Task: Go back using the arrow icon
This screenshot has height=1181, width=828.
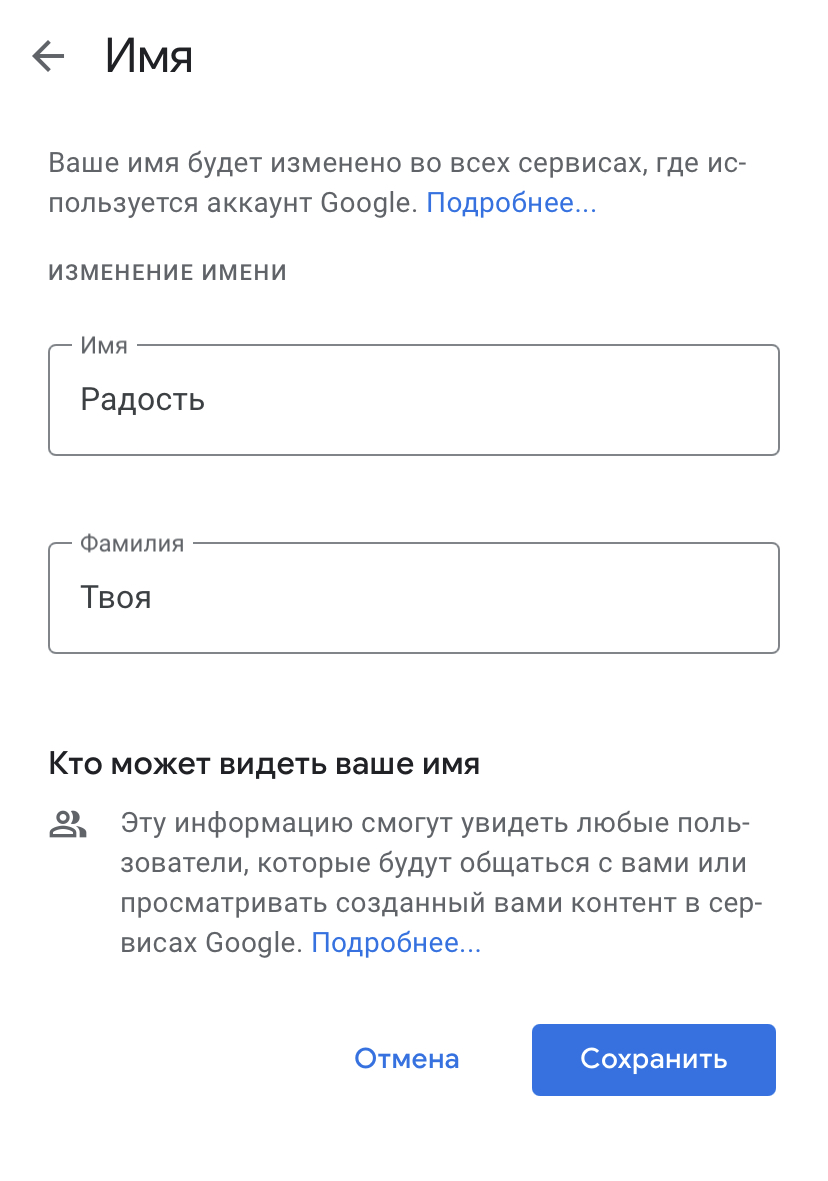Action: [48, 57]
